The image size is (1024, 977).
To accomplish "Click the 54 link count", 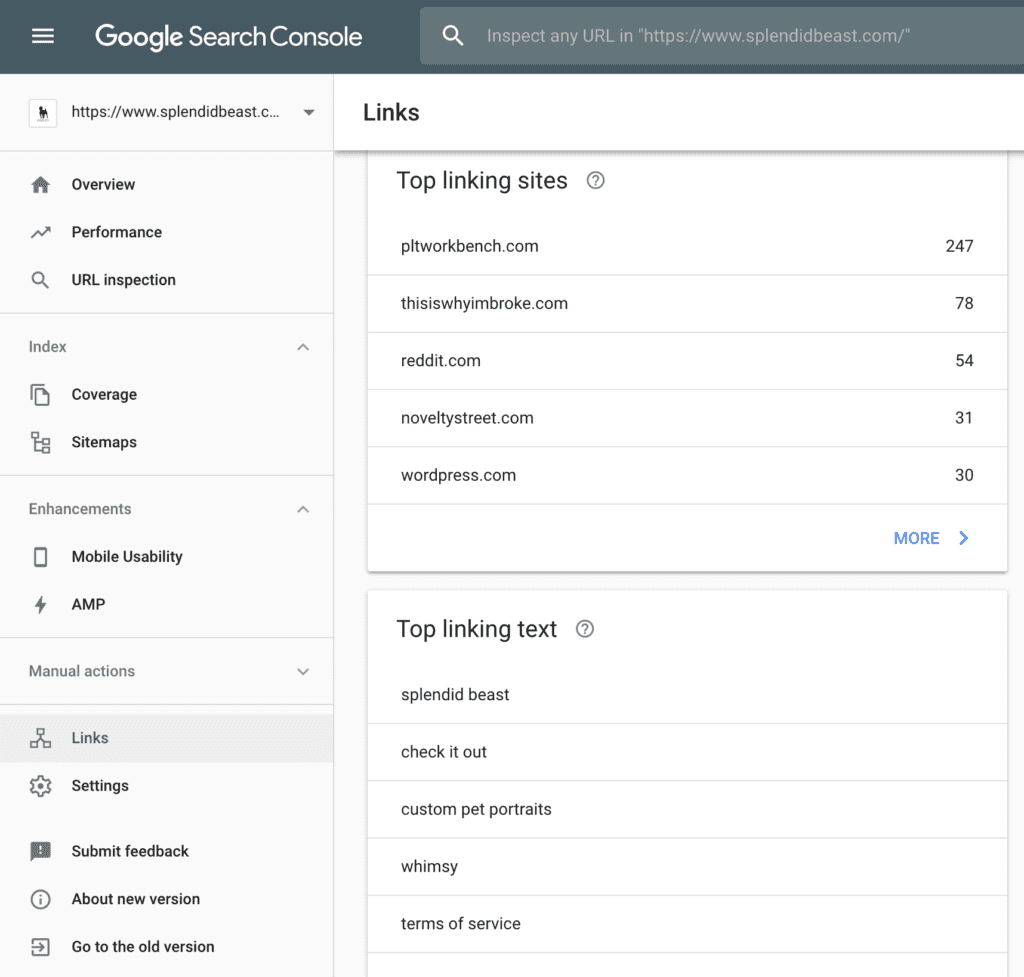I will click(x=964, y=361).
